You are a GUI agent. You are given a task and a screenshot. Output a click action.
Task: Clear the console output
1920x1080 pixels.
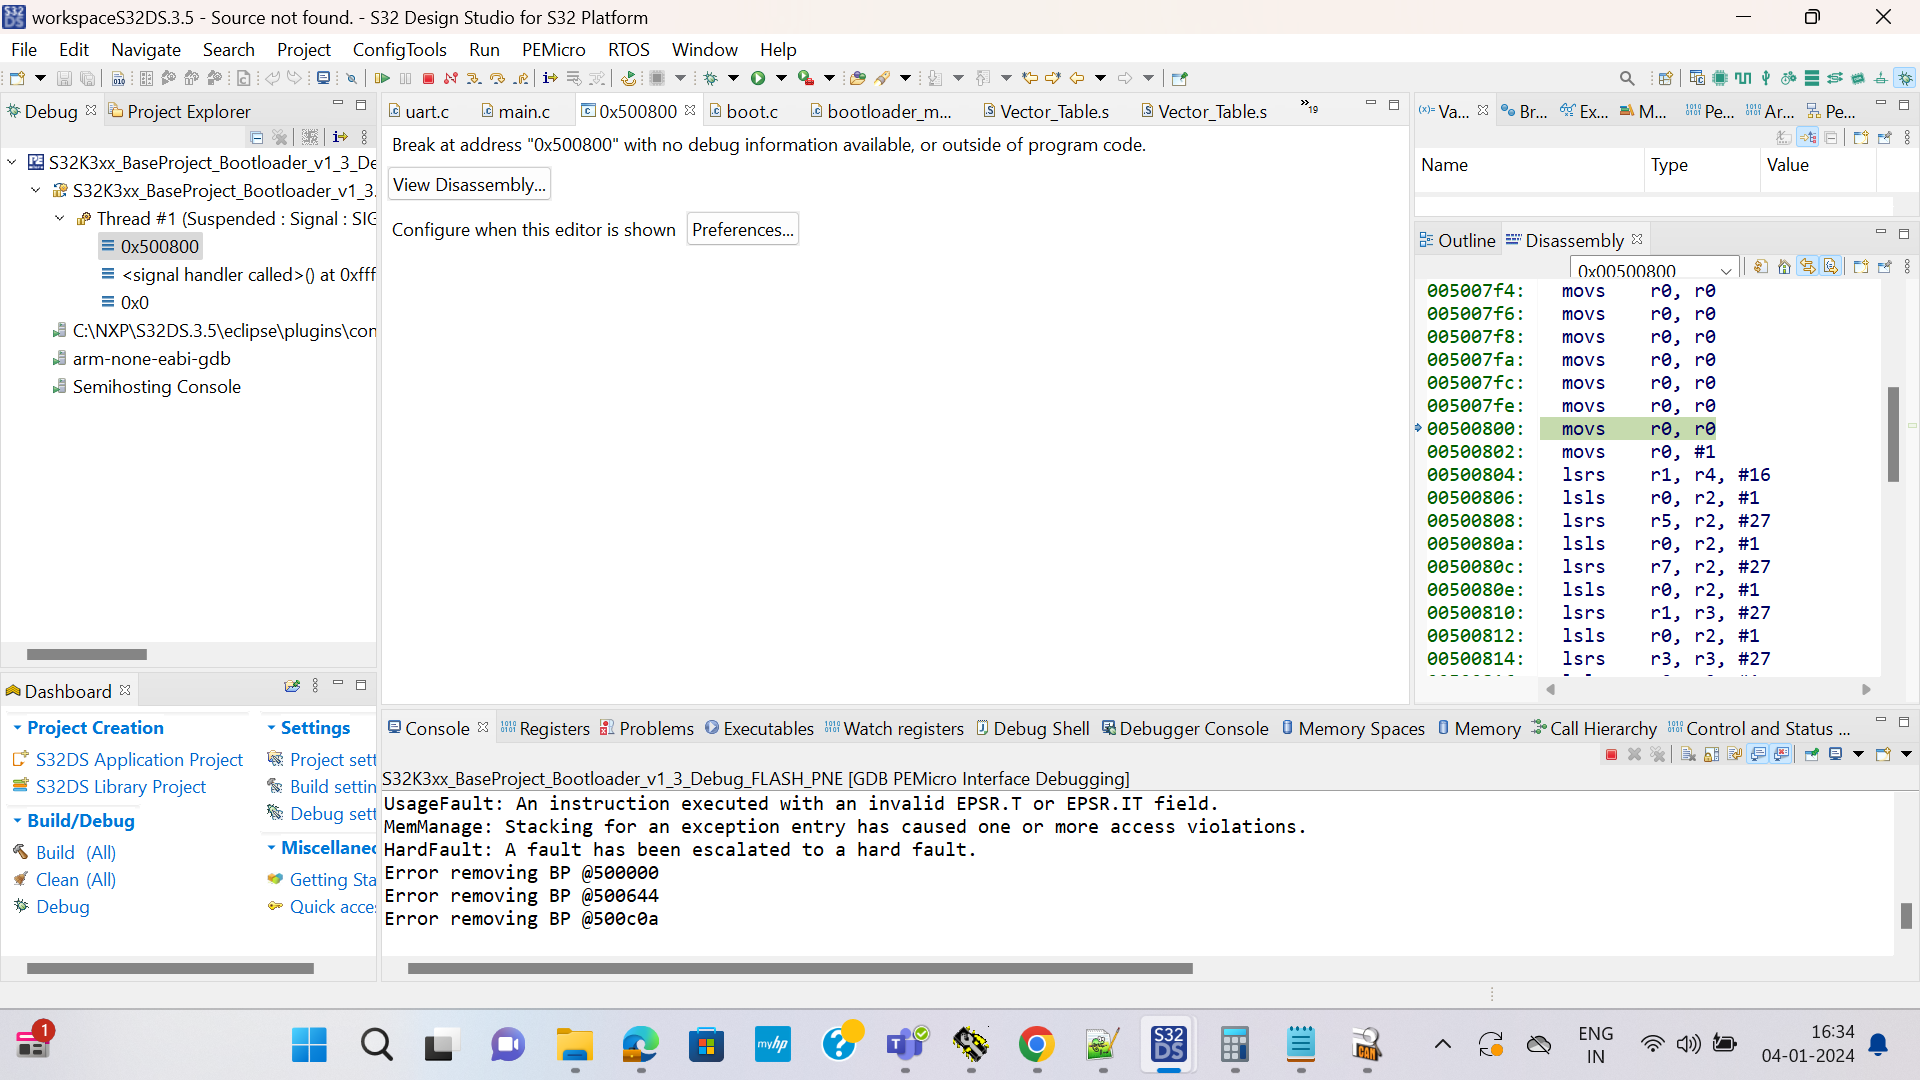pos(1688,754)
